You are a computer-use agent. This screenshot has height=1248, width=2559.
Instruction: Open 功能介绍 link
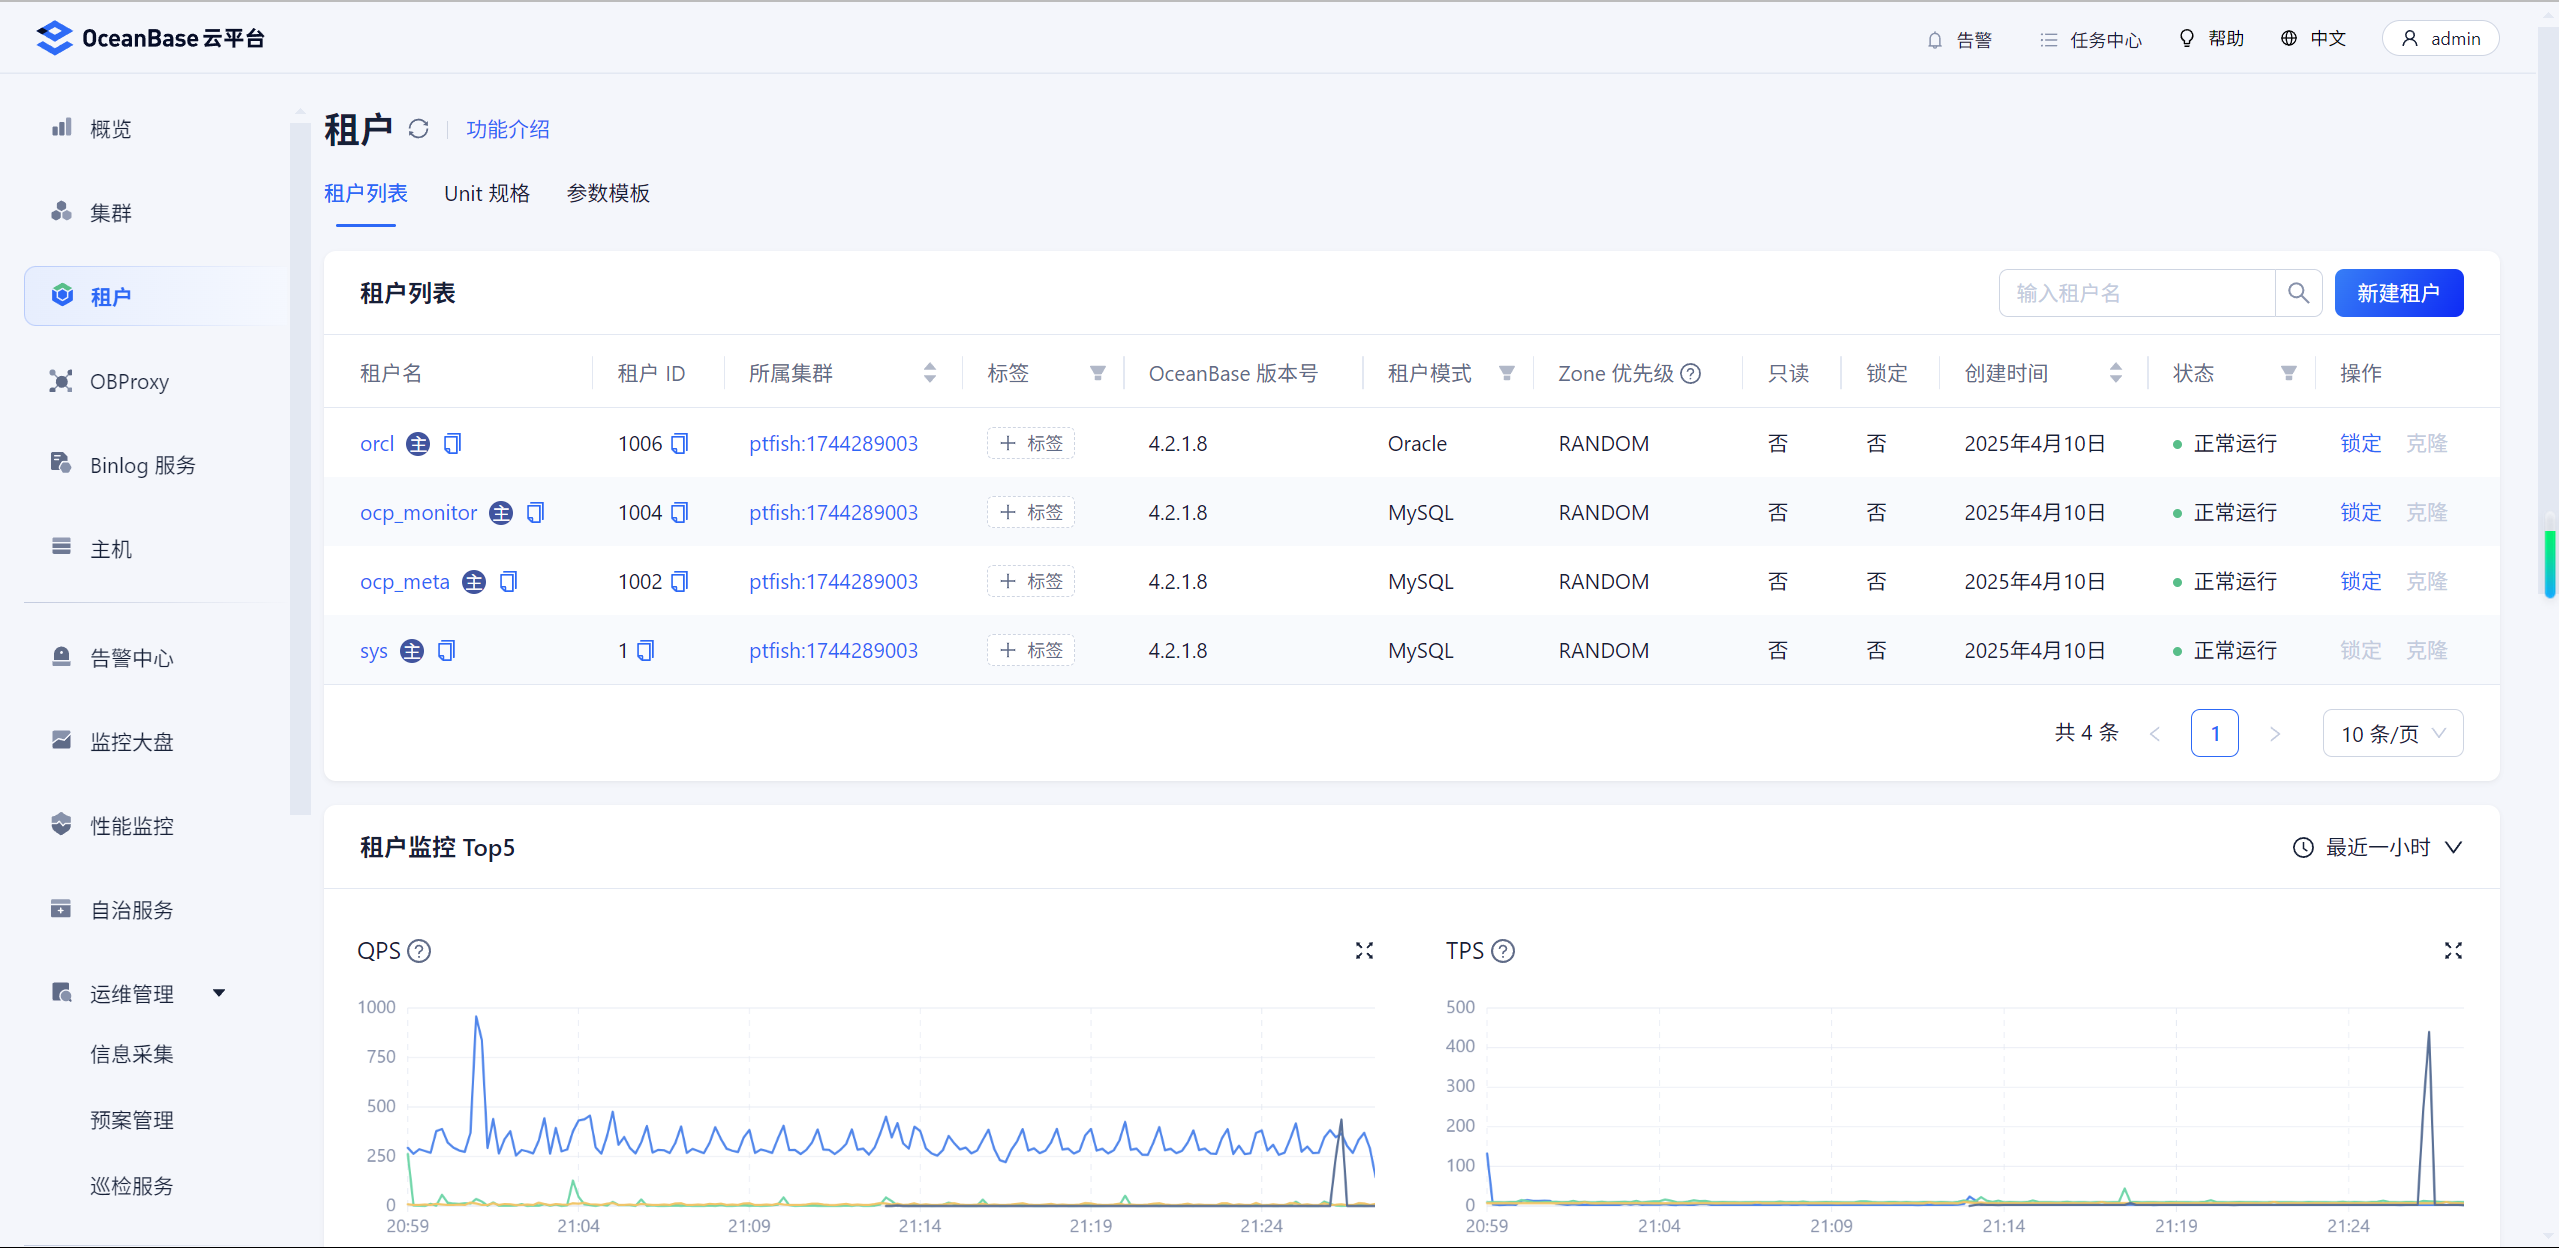click(508, 129)
